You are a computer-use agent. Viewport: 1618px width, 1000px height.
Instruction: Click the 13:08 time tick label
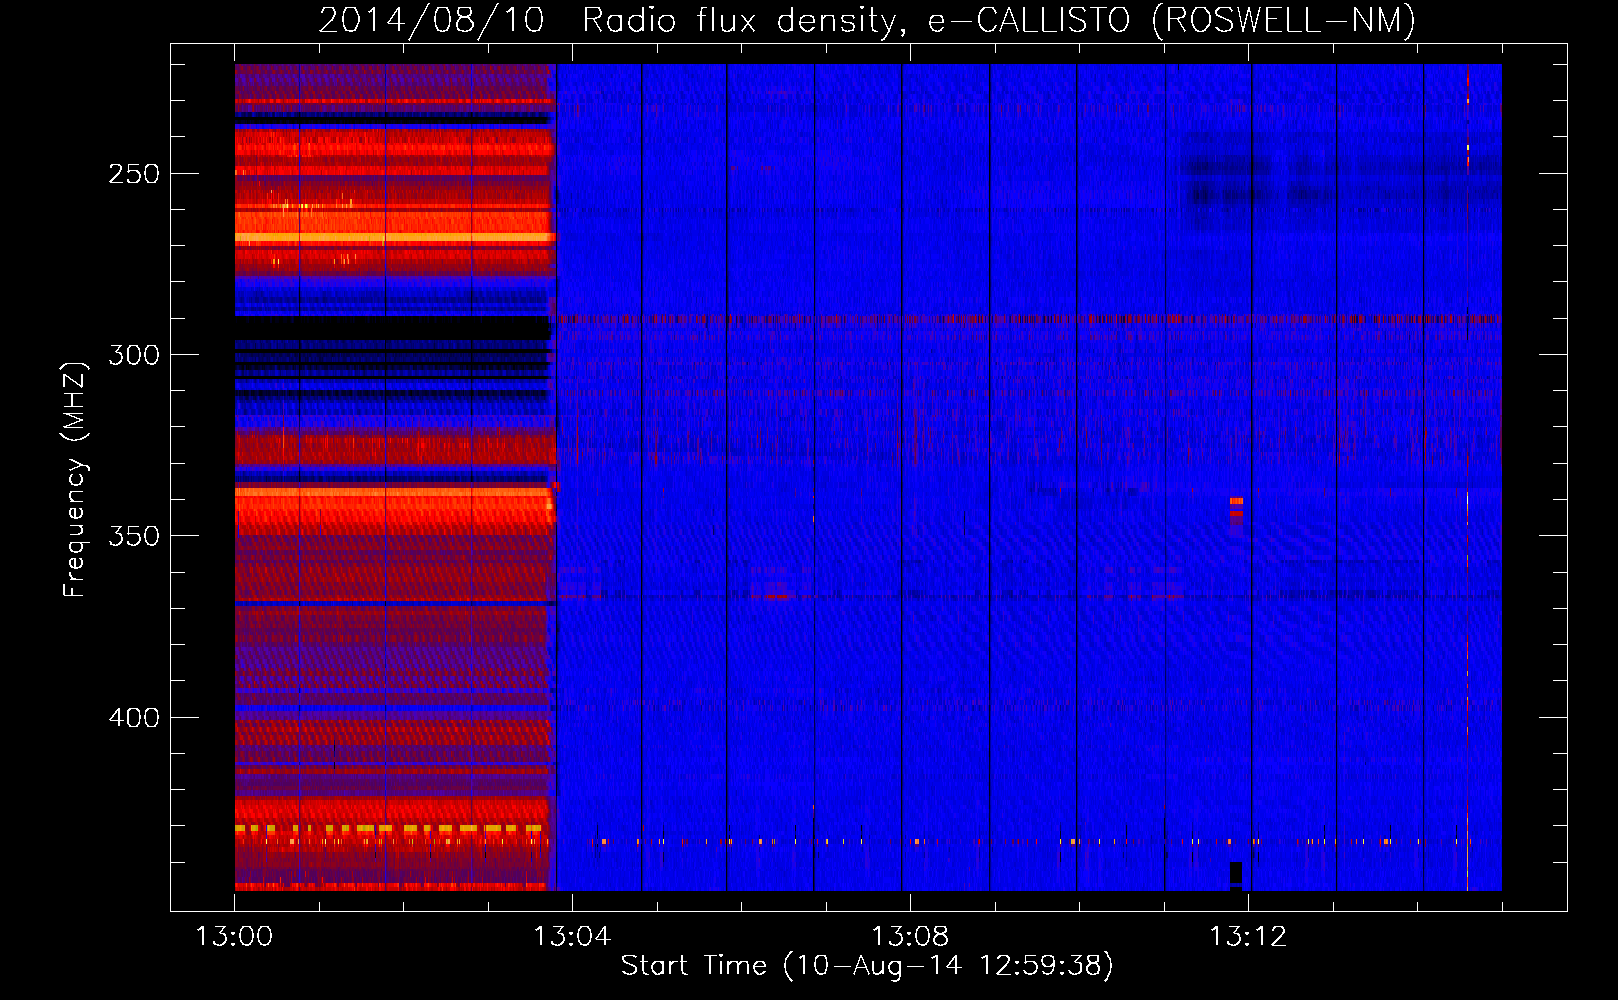(909, 937)
